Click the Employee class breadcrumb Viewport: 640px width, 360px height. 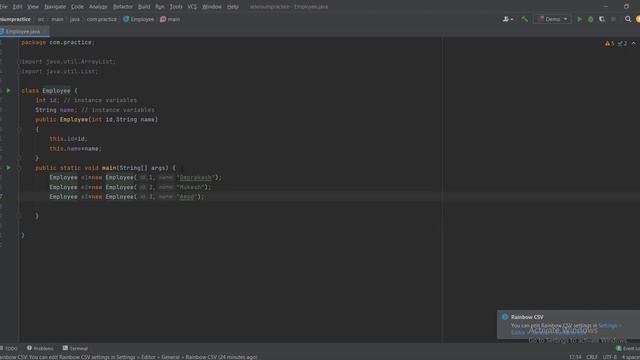[x=139, y=19]
